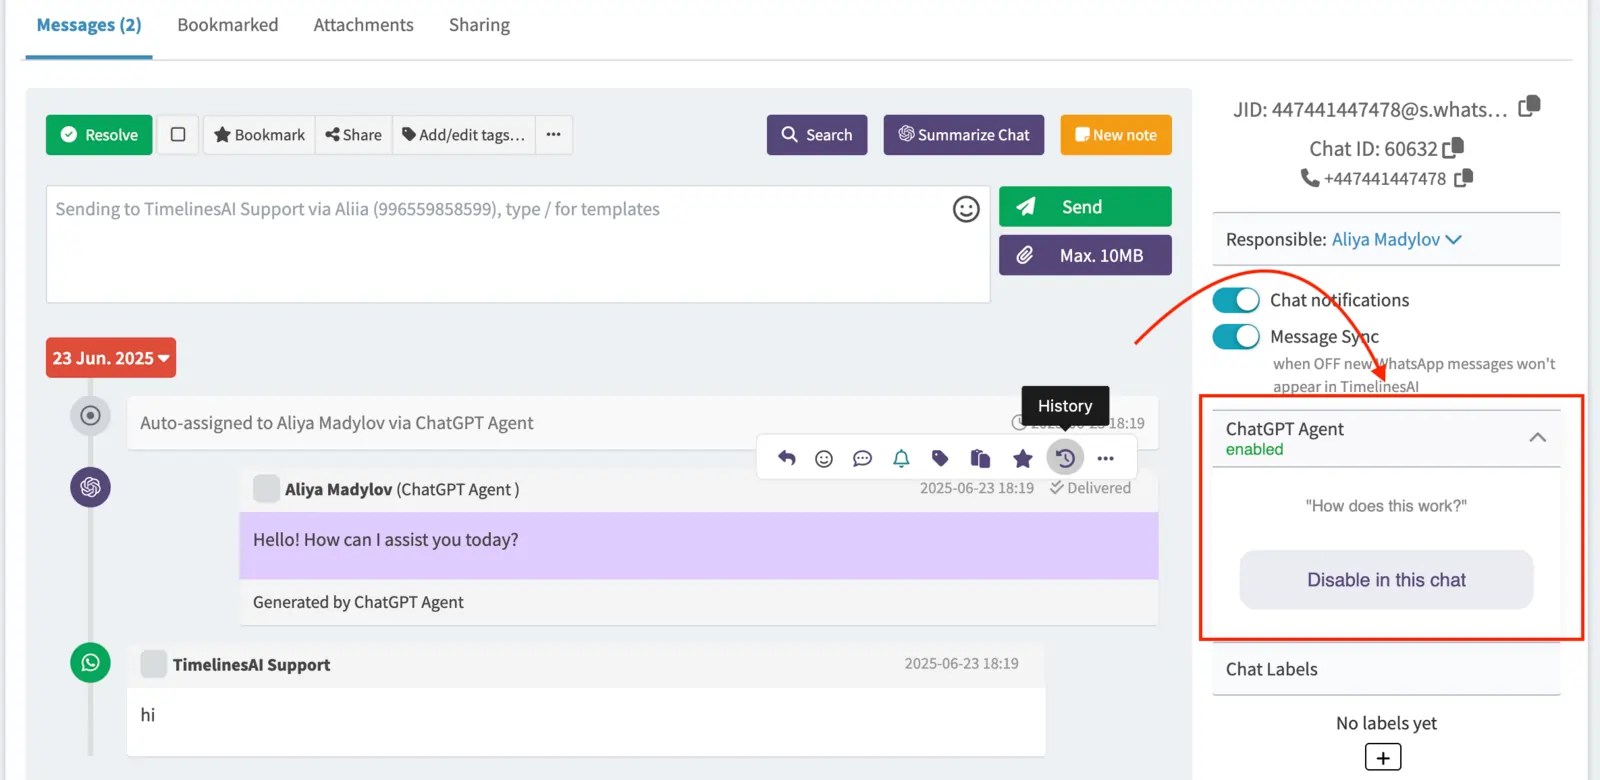Open message History clock icon
This screenshot has height=780, width=1600.
pyautogui.click(x=1065, y=458)
